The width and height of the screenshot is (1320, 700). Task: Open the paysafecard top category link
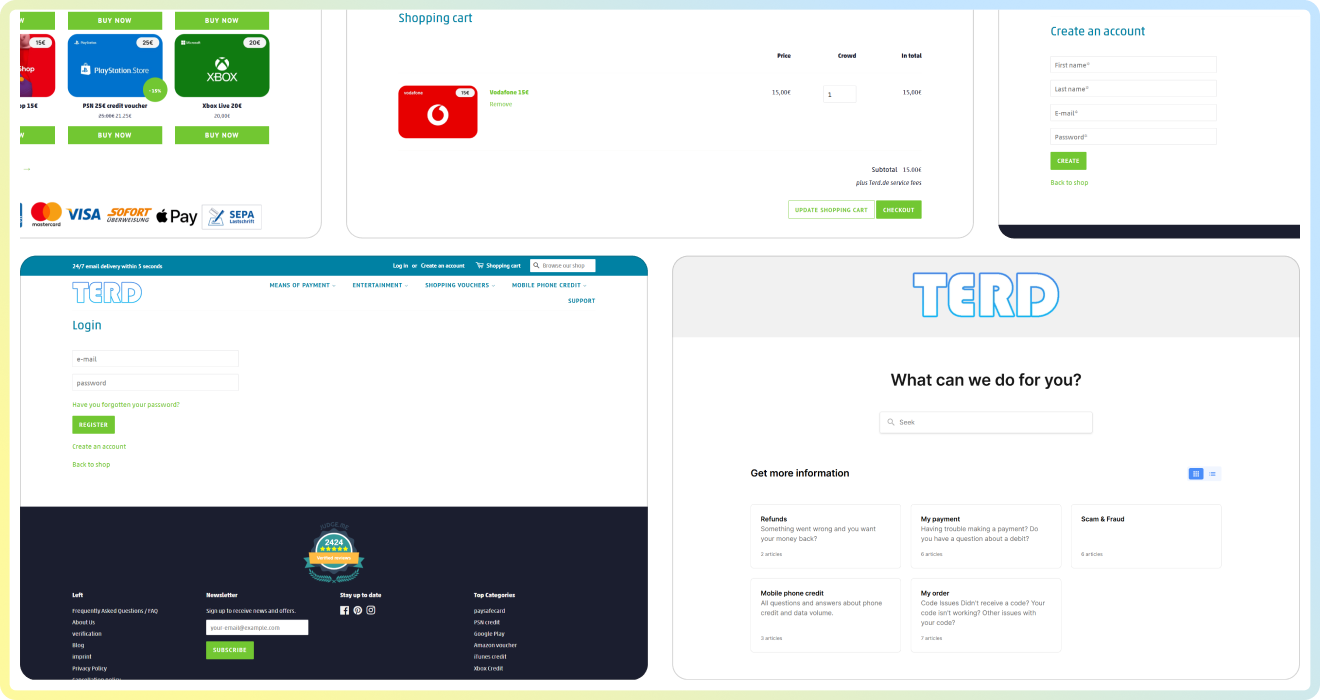click(x=490, y=611)
